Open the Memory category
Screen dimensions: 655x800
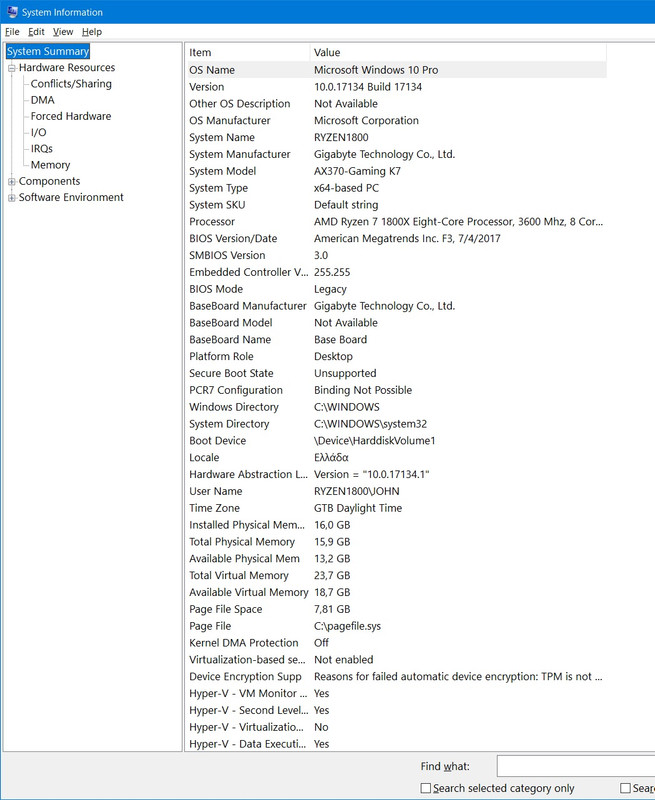pos(51,165)
